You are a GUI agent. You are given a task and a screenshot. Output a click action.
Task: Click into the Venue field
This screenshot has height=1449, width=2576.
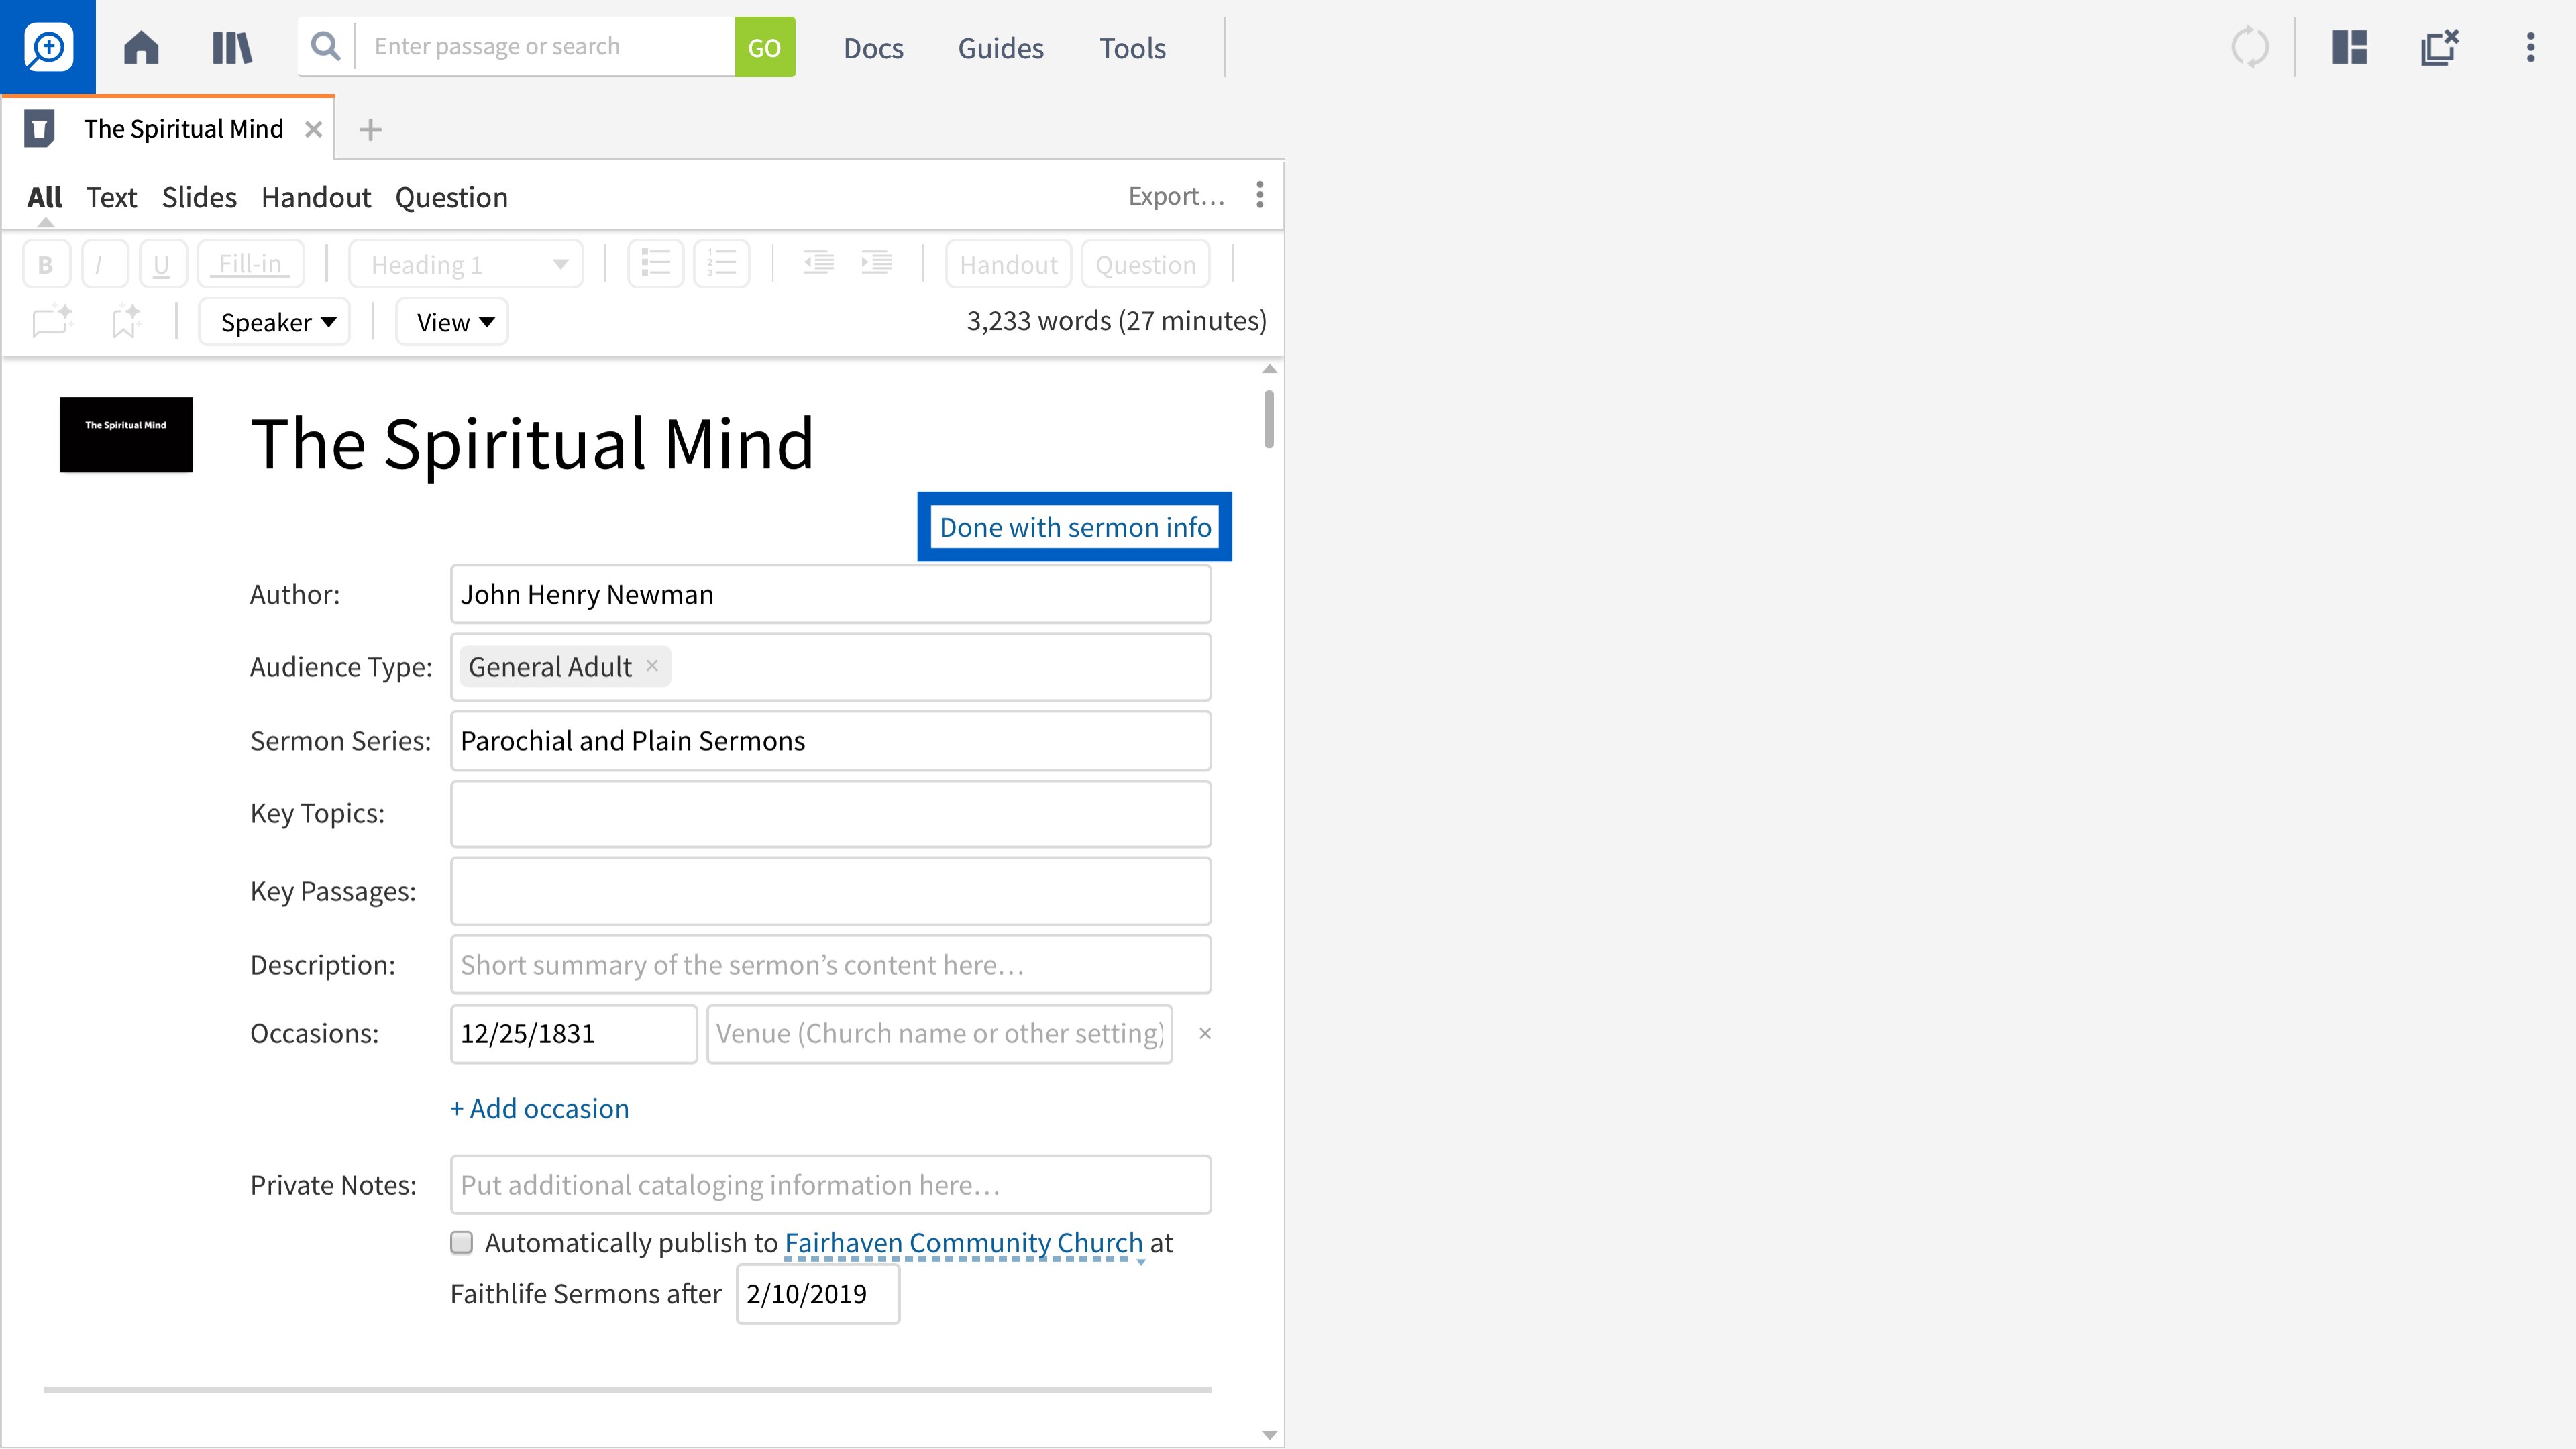(x=939, y=1034)
